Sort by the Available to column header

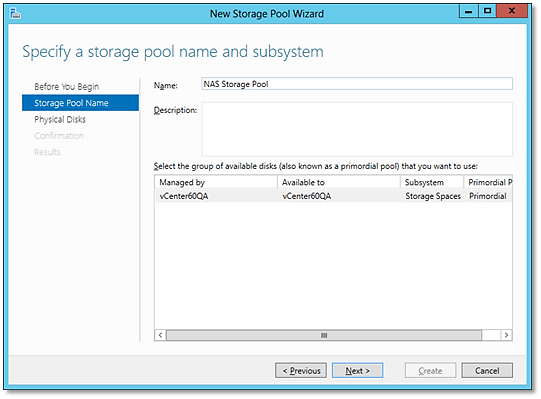click(339, 182)
